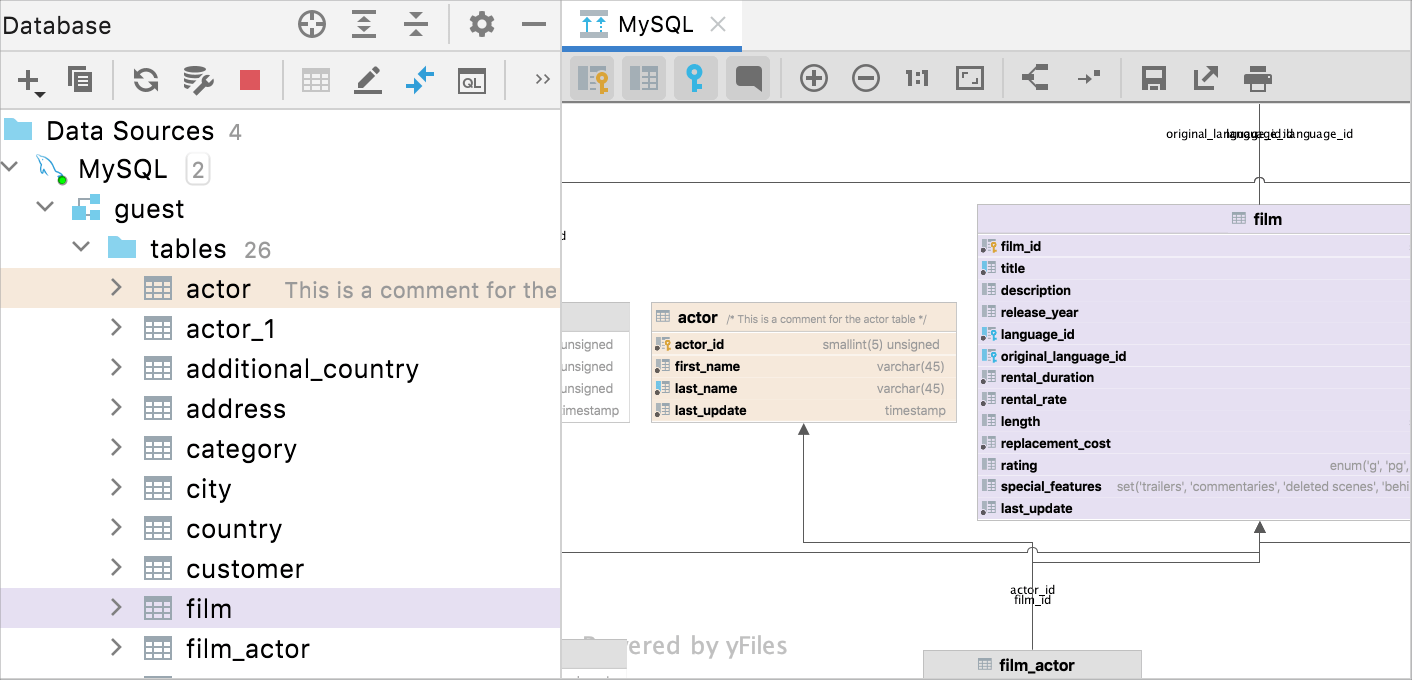Expand the film table node
Screen dimensions: 1412x680
coord(116,608)
